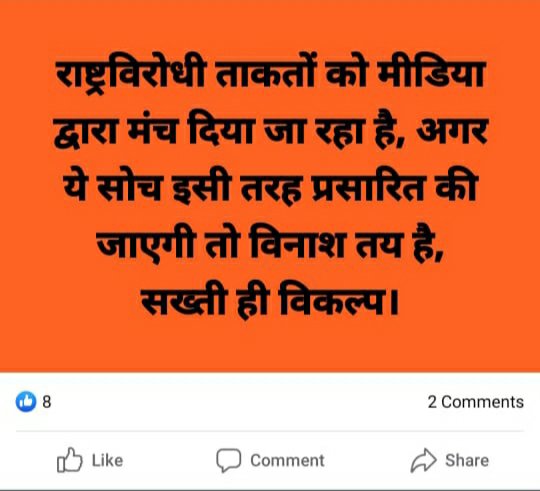Tap the thumbs-up outline Like icon
The height and width of the screenshot is (491, 540).
[70, 460]
